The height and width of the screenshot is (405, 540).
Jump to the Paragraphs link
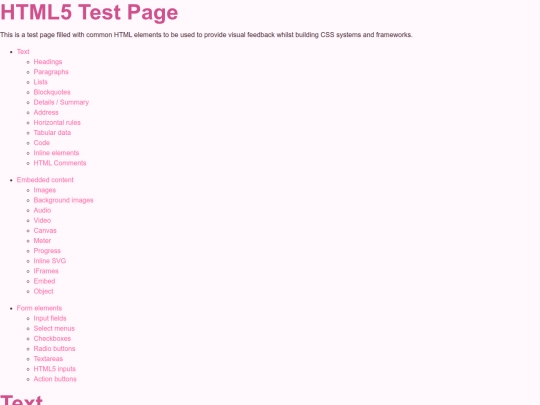[51, 72]
